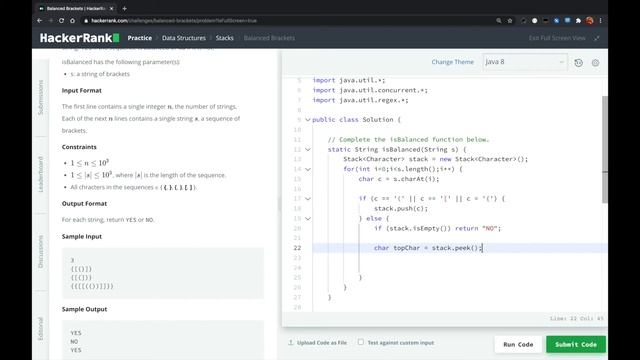Open the browser three-dot menu
The width and height of the screenshot is (640, 360).
(x=600, y=20)
